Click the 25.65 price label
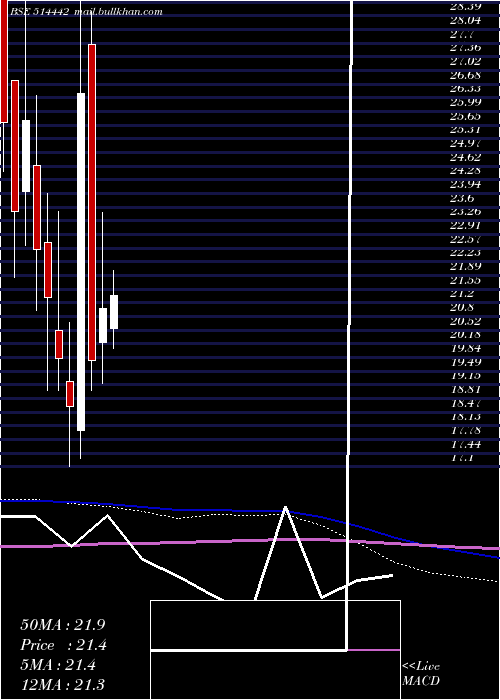Viewport: 500px width, 700px height. 465,116
